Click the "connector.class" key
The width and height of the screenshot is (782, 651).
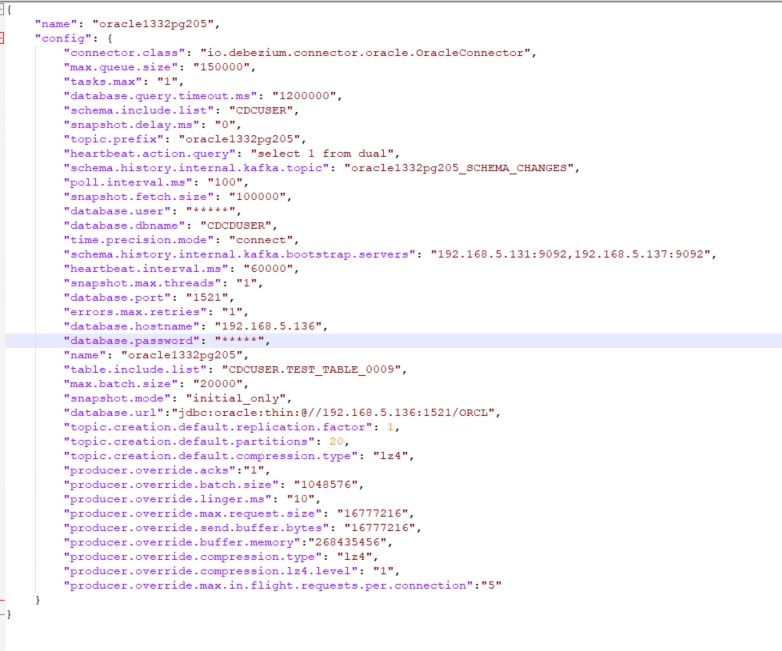tap(124, 53)
